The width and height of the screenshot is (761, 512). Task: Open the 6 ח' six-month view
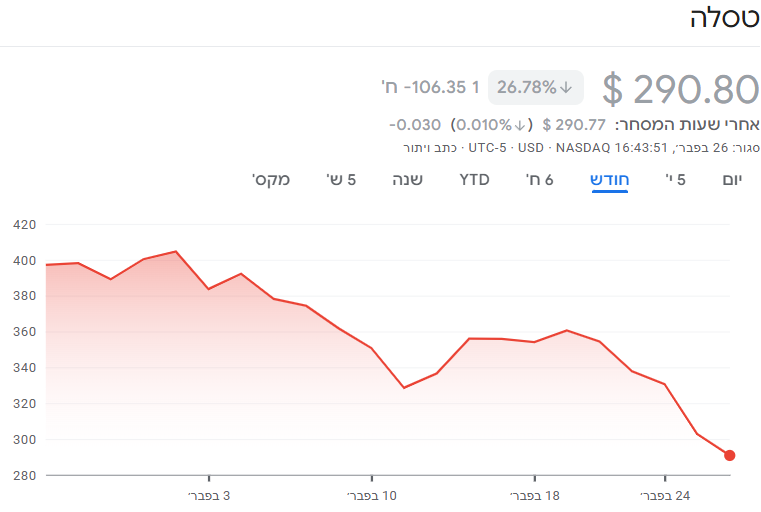tap(541, 180)
